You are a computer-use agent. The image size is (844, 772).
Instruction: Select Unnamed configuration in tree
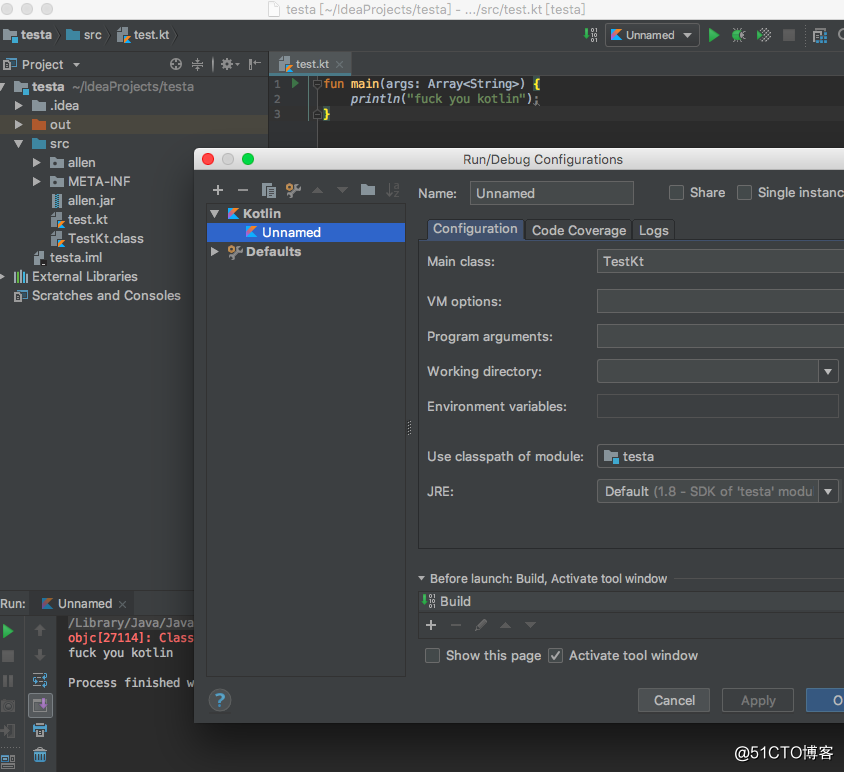click(x=306, y=233)
